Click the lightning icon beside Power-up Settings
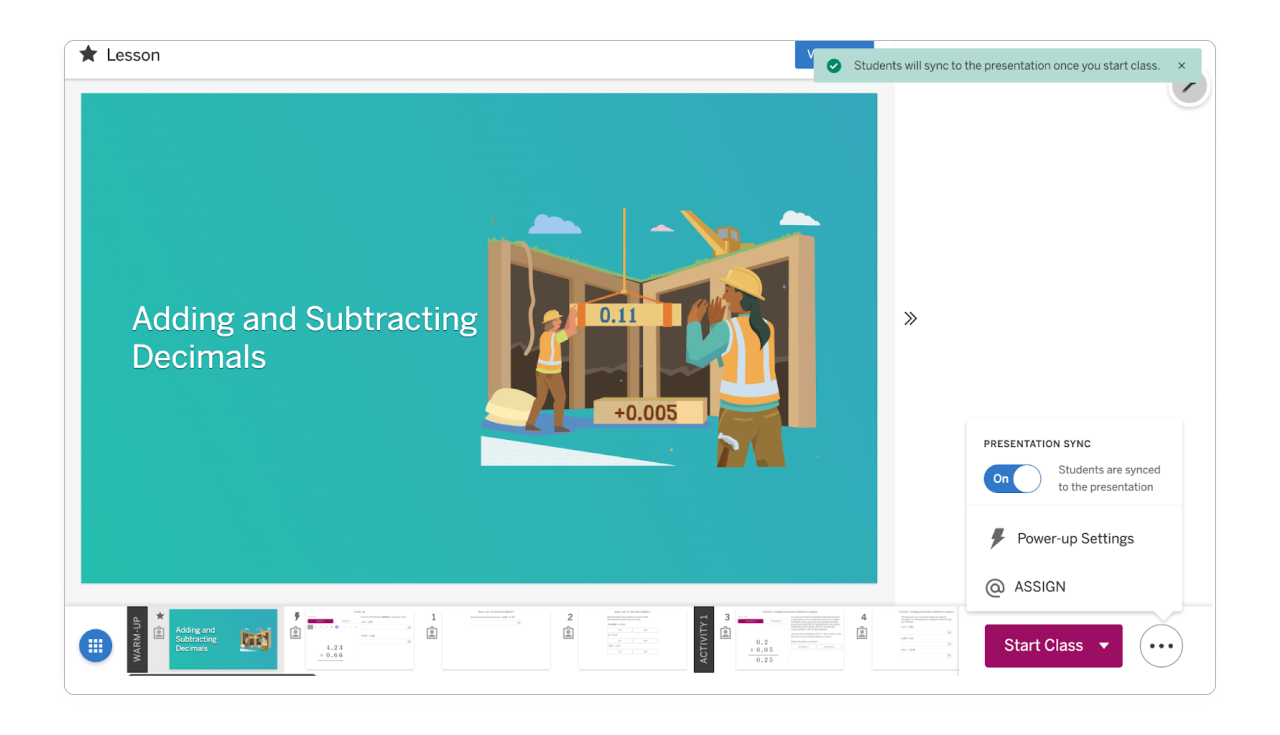The width and height of the screenshot is (1280, 735). pos(997,539)
